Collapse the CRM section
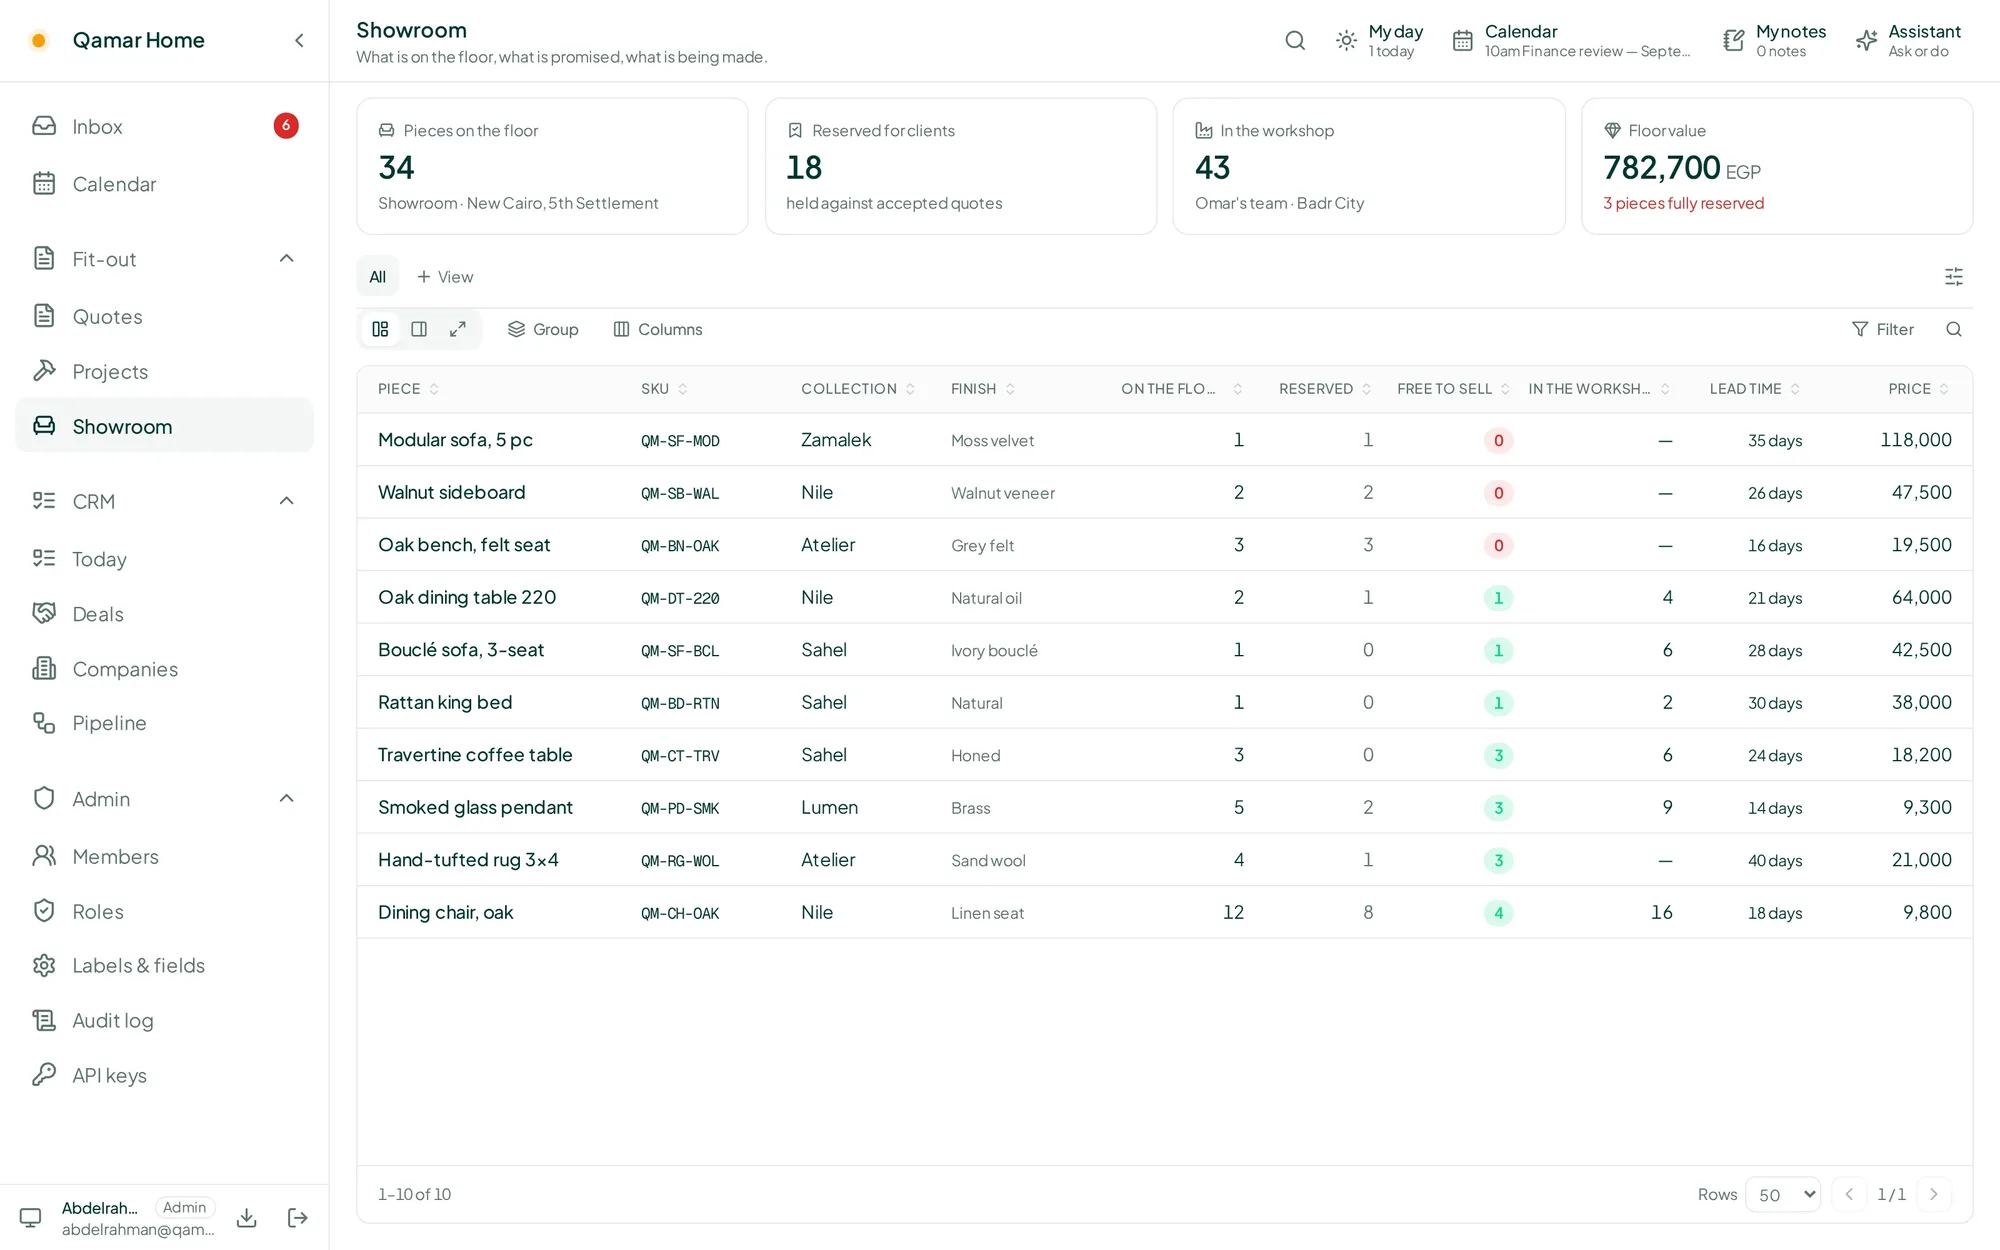2000x1250 pixels. point(286,501)
